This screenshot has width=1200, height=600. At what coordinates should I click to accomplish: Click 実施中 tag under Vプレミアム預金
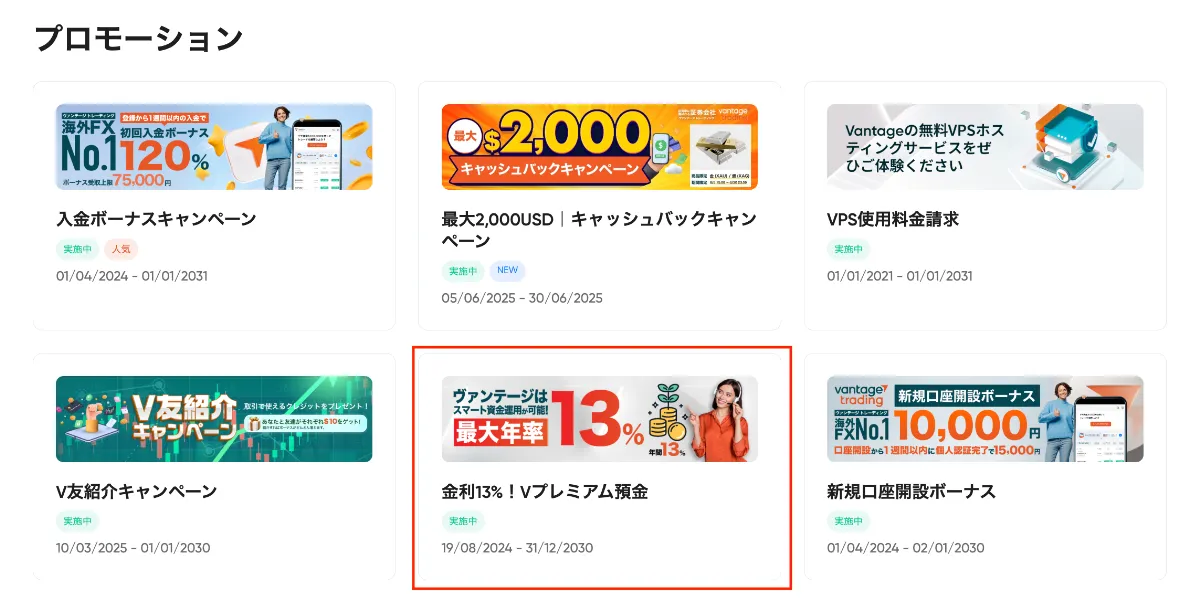click(463, 521)
